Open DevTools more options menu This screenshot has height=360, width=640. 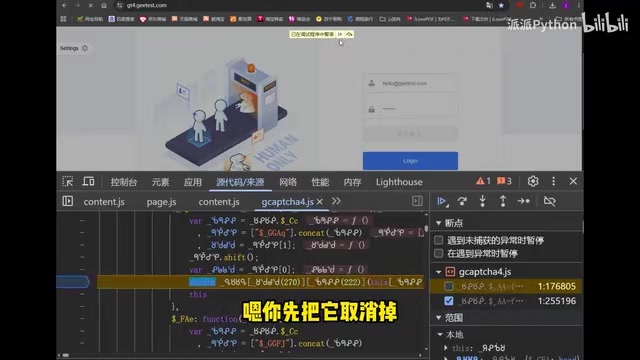(x=553, y=181)
